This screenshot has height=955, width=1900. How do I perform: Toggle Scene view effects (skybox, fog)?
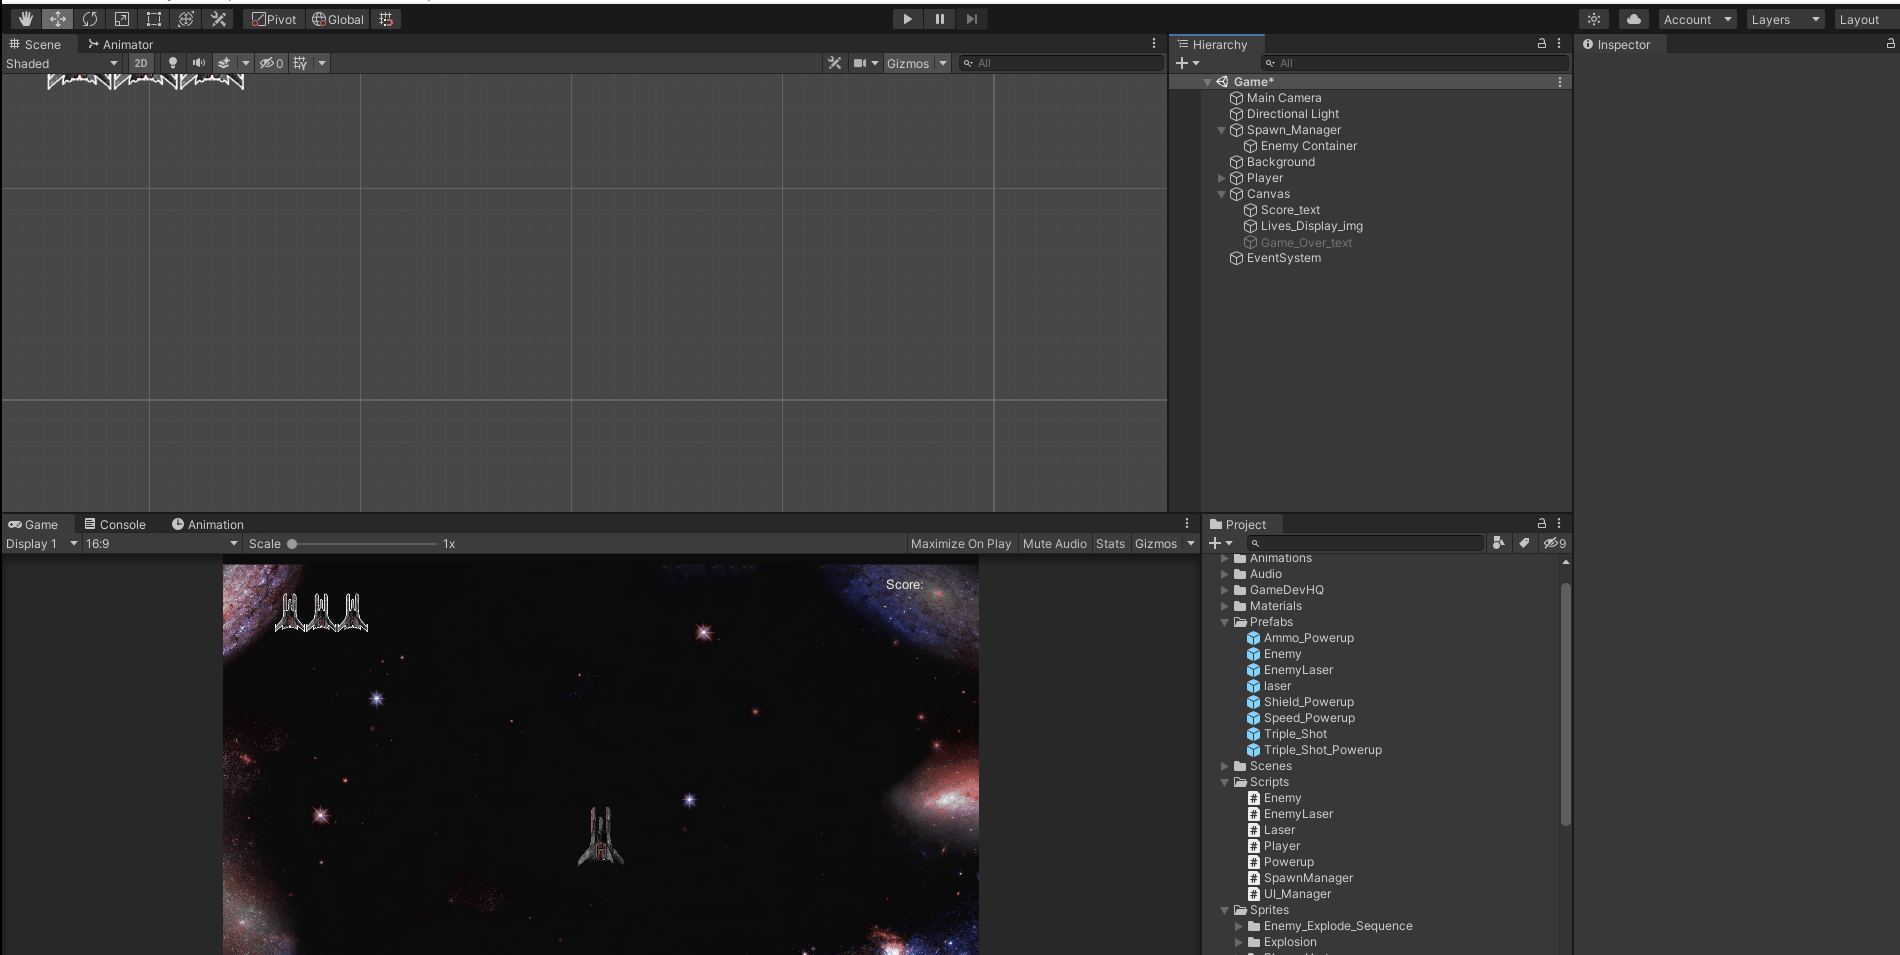(x=225, y=63)
